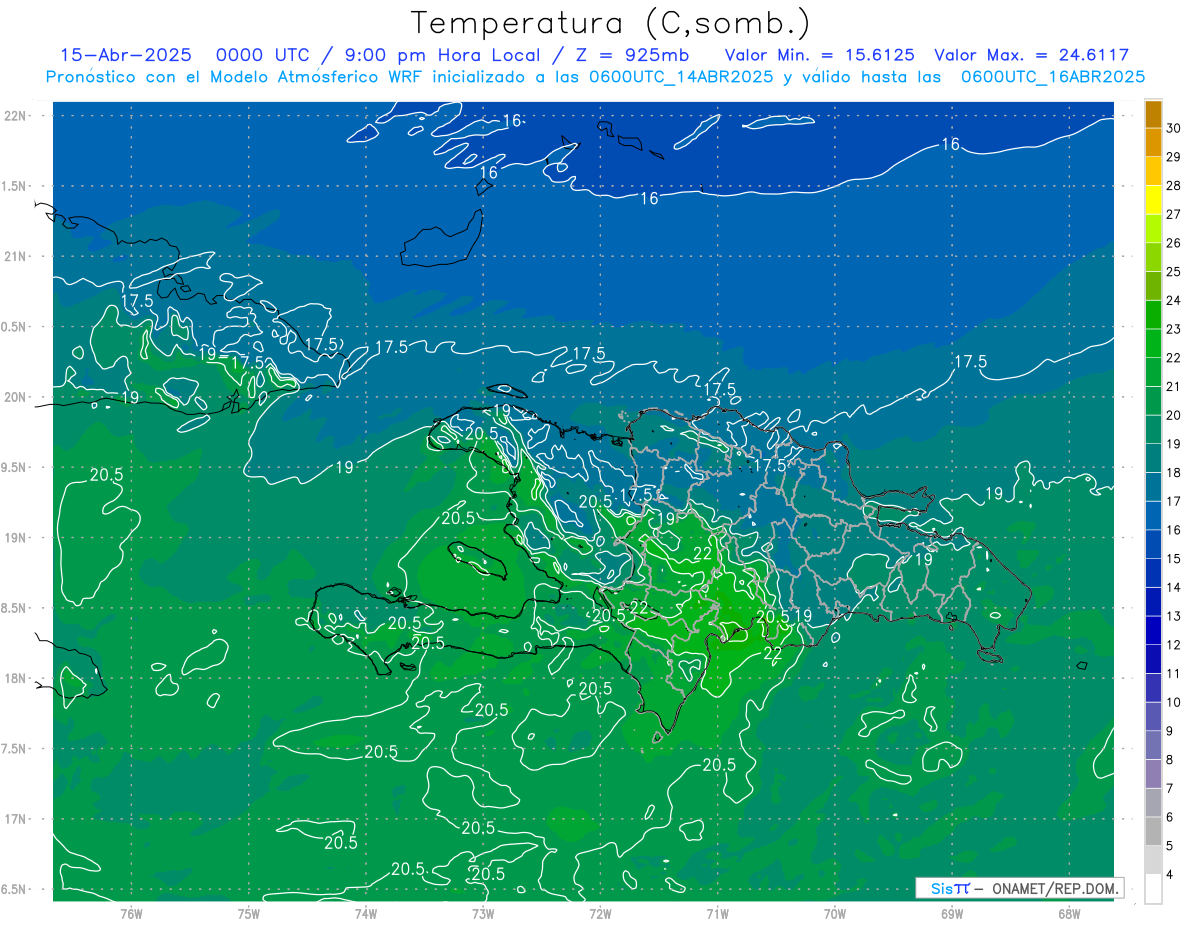Click the "74W" longitude axis label

(366, 913)
